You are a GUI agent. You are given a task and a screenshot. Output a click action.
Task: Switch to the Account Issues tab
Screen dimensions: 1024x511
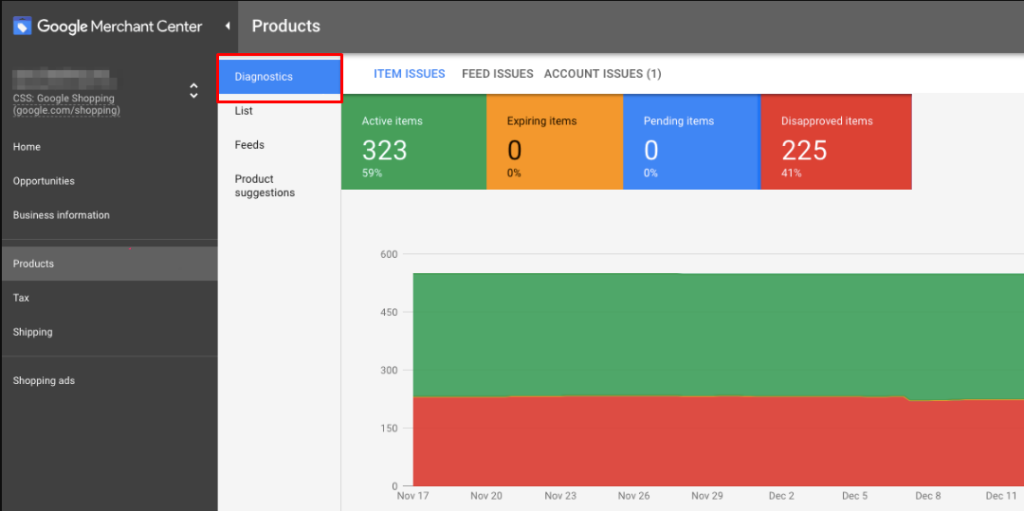(602, 74)
